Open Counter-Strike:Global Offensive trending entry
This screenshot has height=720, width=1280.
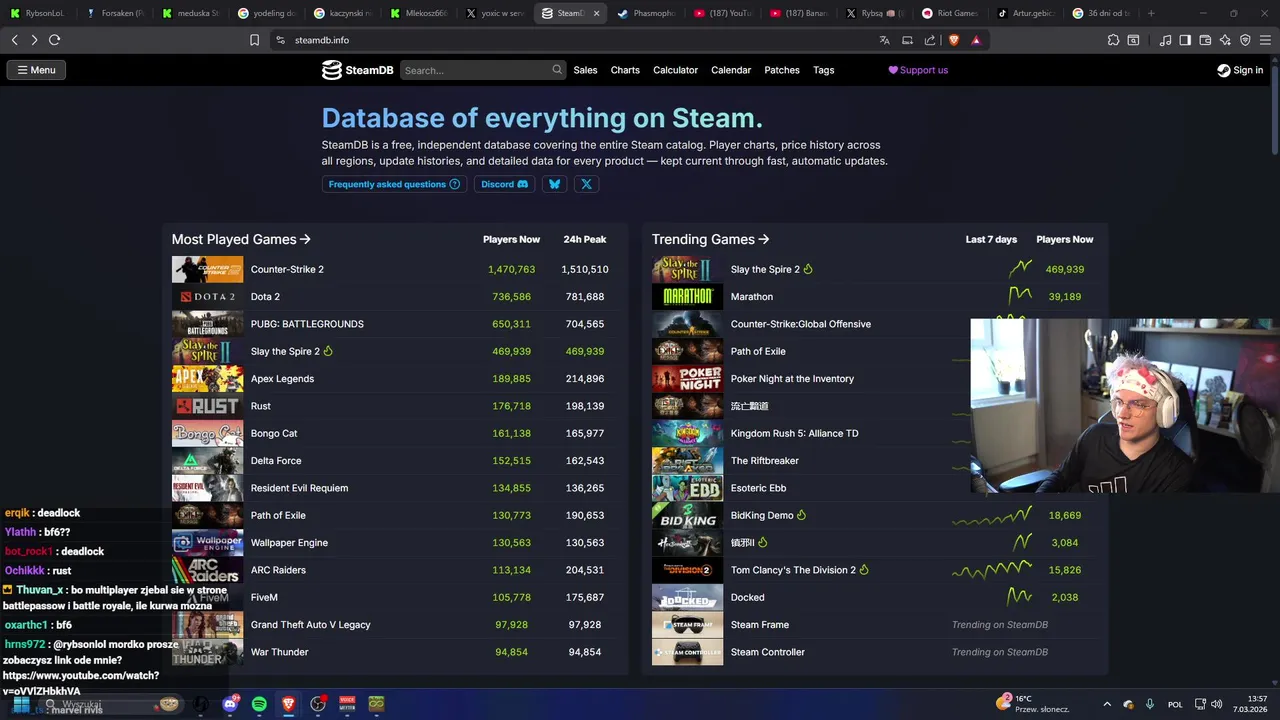(x=801, y=324)
